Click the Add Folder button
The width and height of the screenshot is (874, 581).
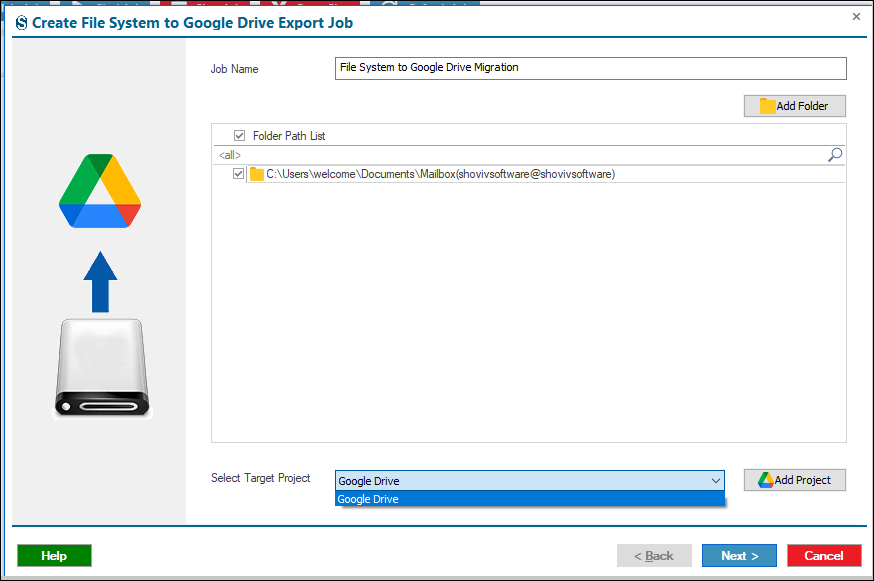click(794, 106)
